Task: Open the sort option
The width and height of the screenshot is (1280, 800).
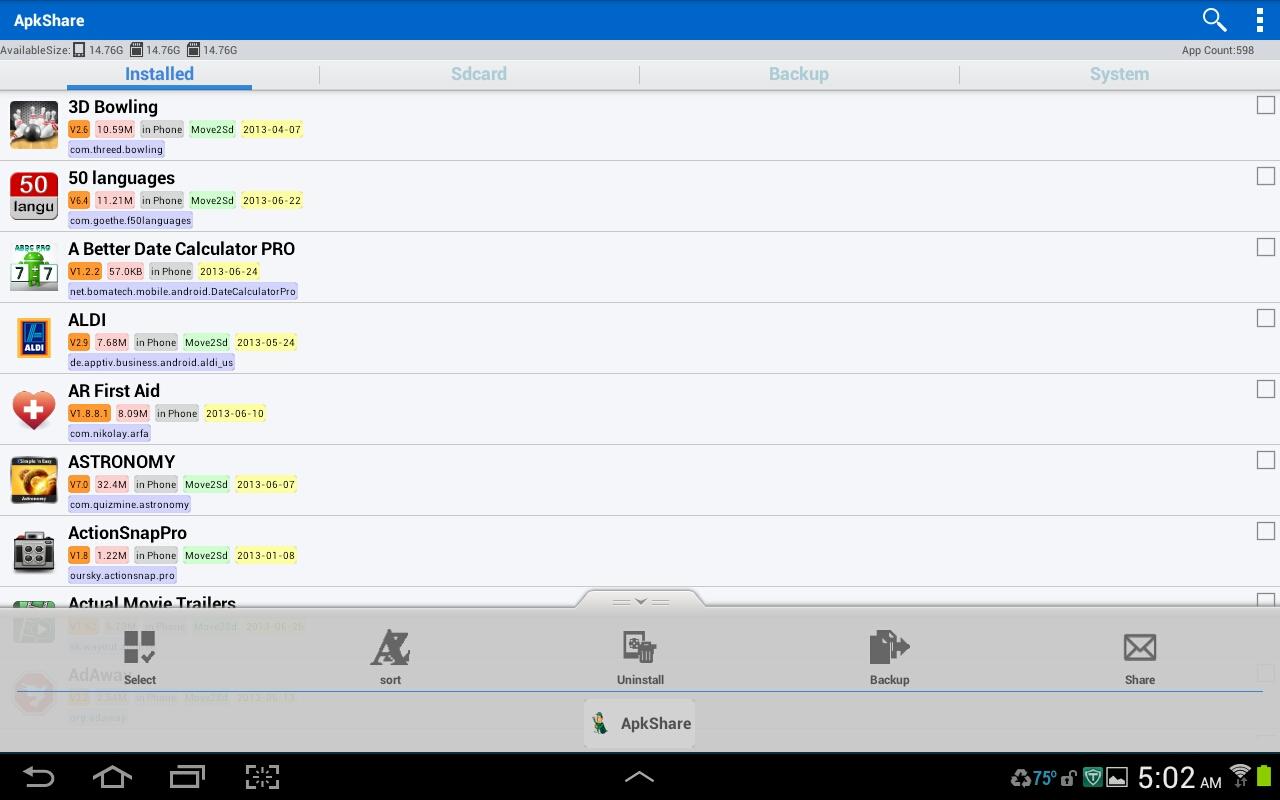Action: (x=390, y=657)
